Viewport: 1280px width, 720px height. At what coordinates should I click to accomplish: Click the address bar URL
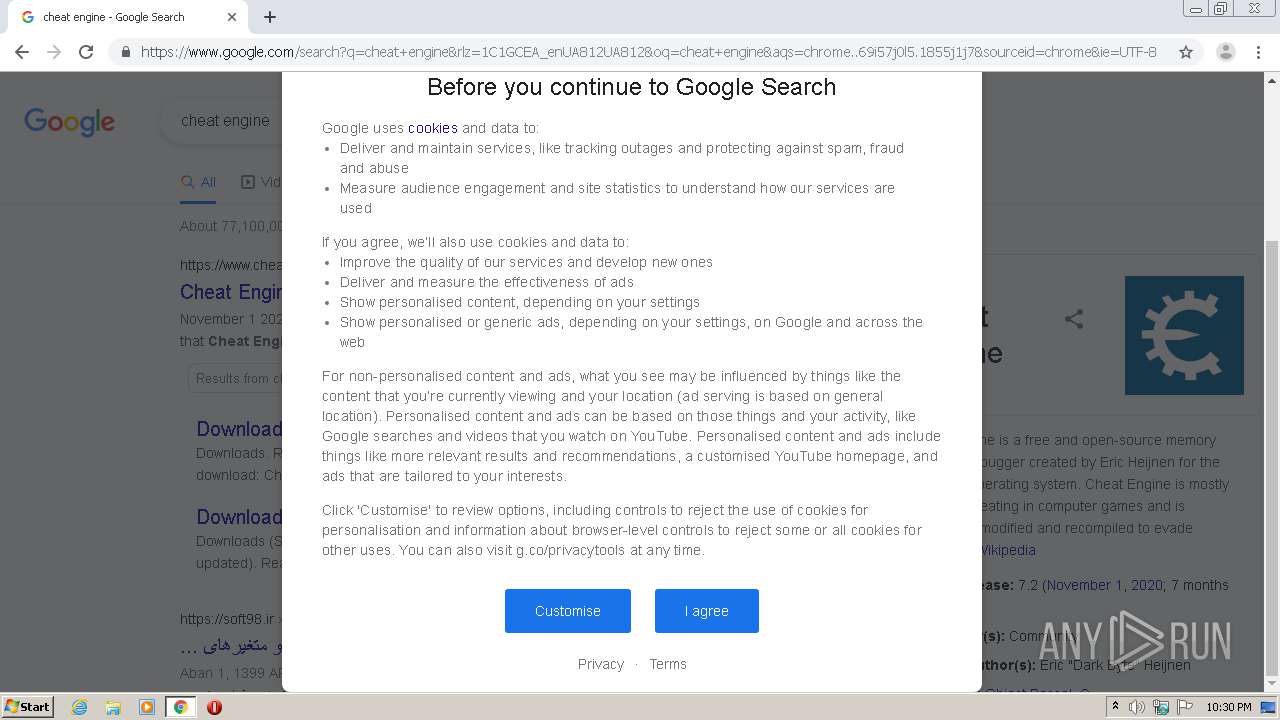(648, 52)
